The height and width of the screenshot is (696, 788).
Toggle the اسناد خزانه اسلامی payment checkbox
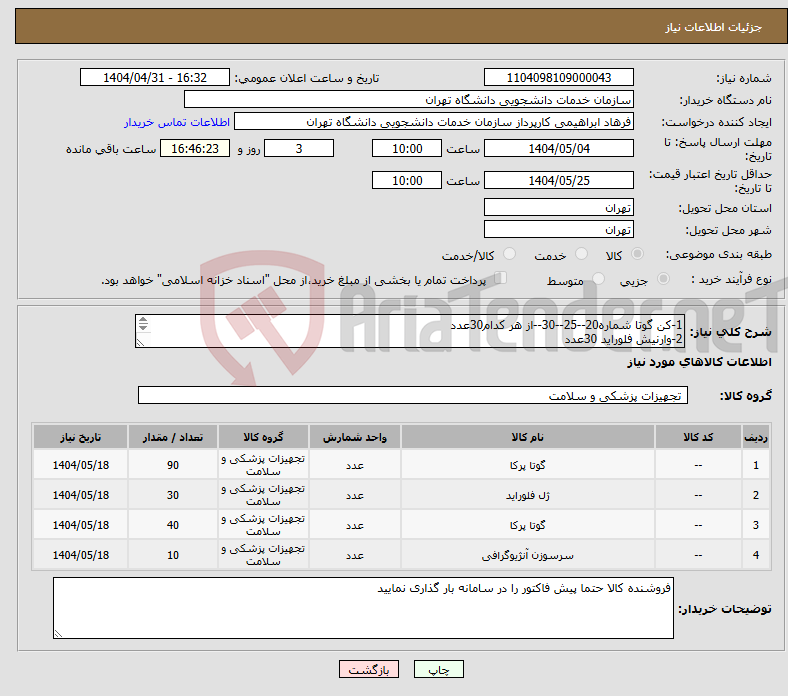(x=501, y=279)
